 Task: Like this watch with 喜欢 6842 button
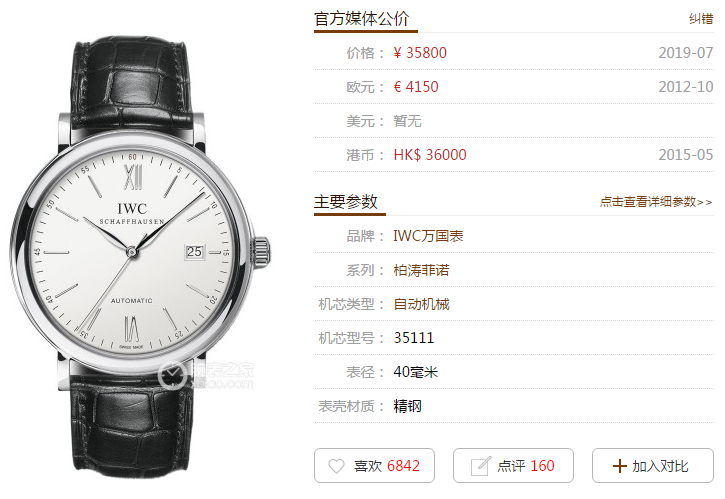tap(375, 465)
